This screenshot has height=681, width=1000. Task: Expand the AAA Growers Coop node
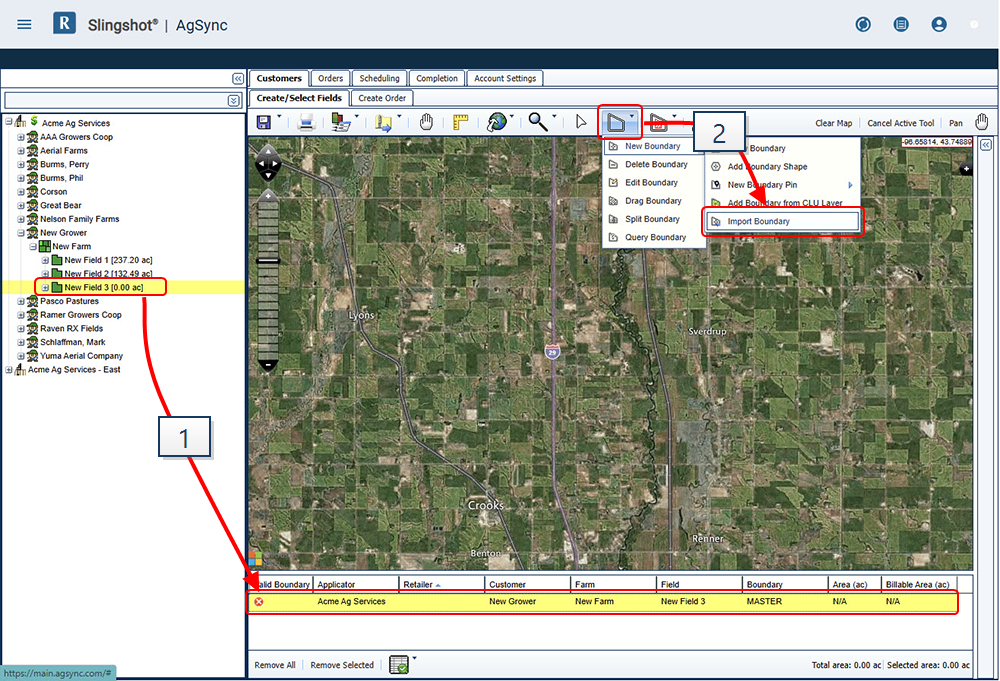click(x=20, y=137)
